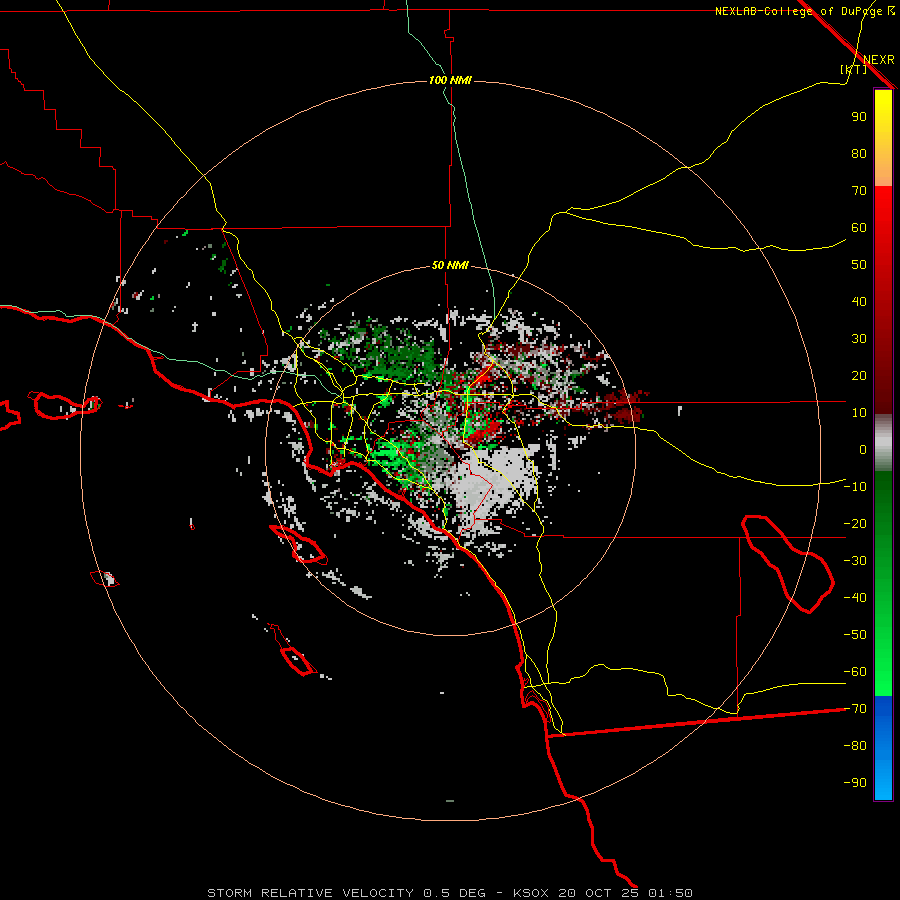This screenshot has height=900, width=900.
Task: Click the 01:50 timestamp
Action: tap(670, 893)
